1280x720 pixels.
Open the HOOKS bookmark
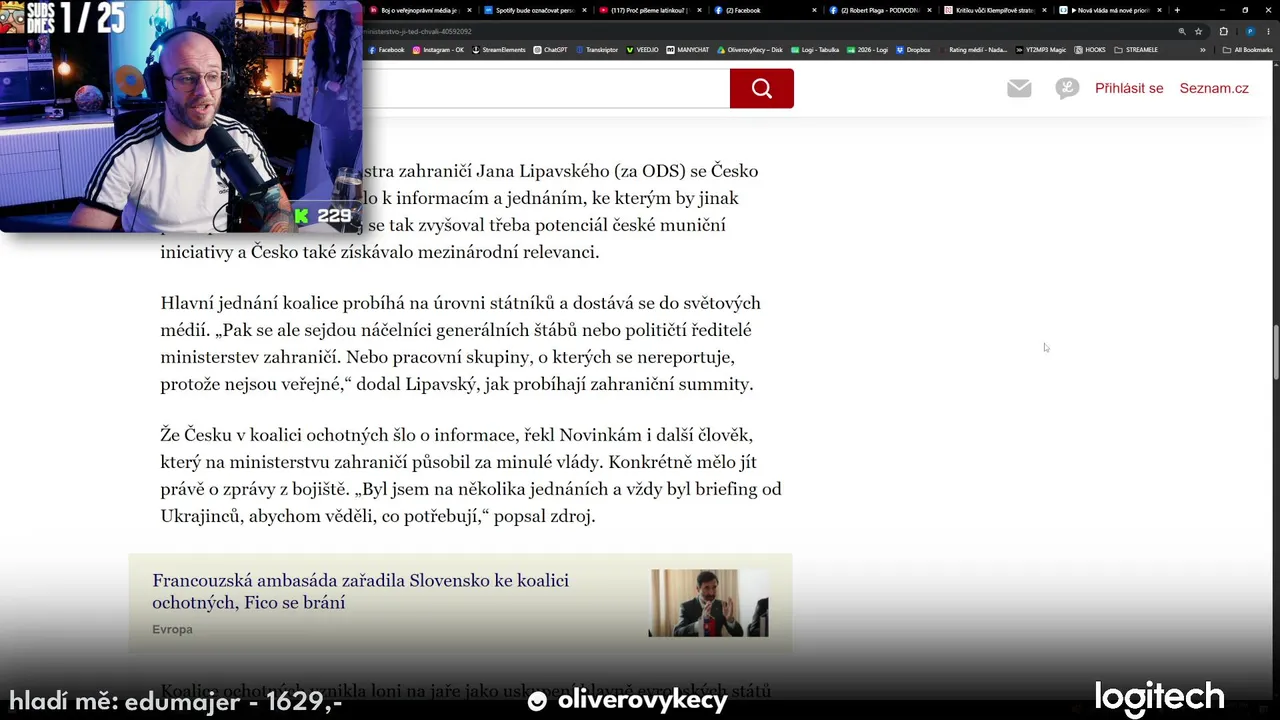[1090, 49]
